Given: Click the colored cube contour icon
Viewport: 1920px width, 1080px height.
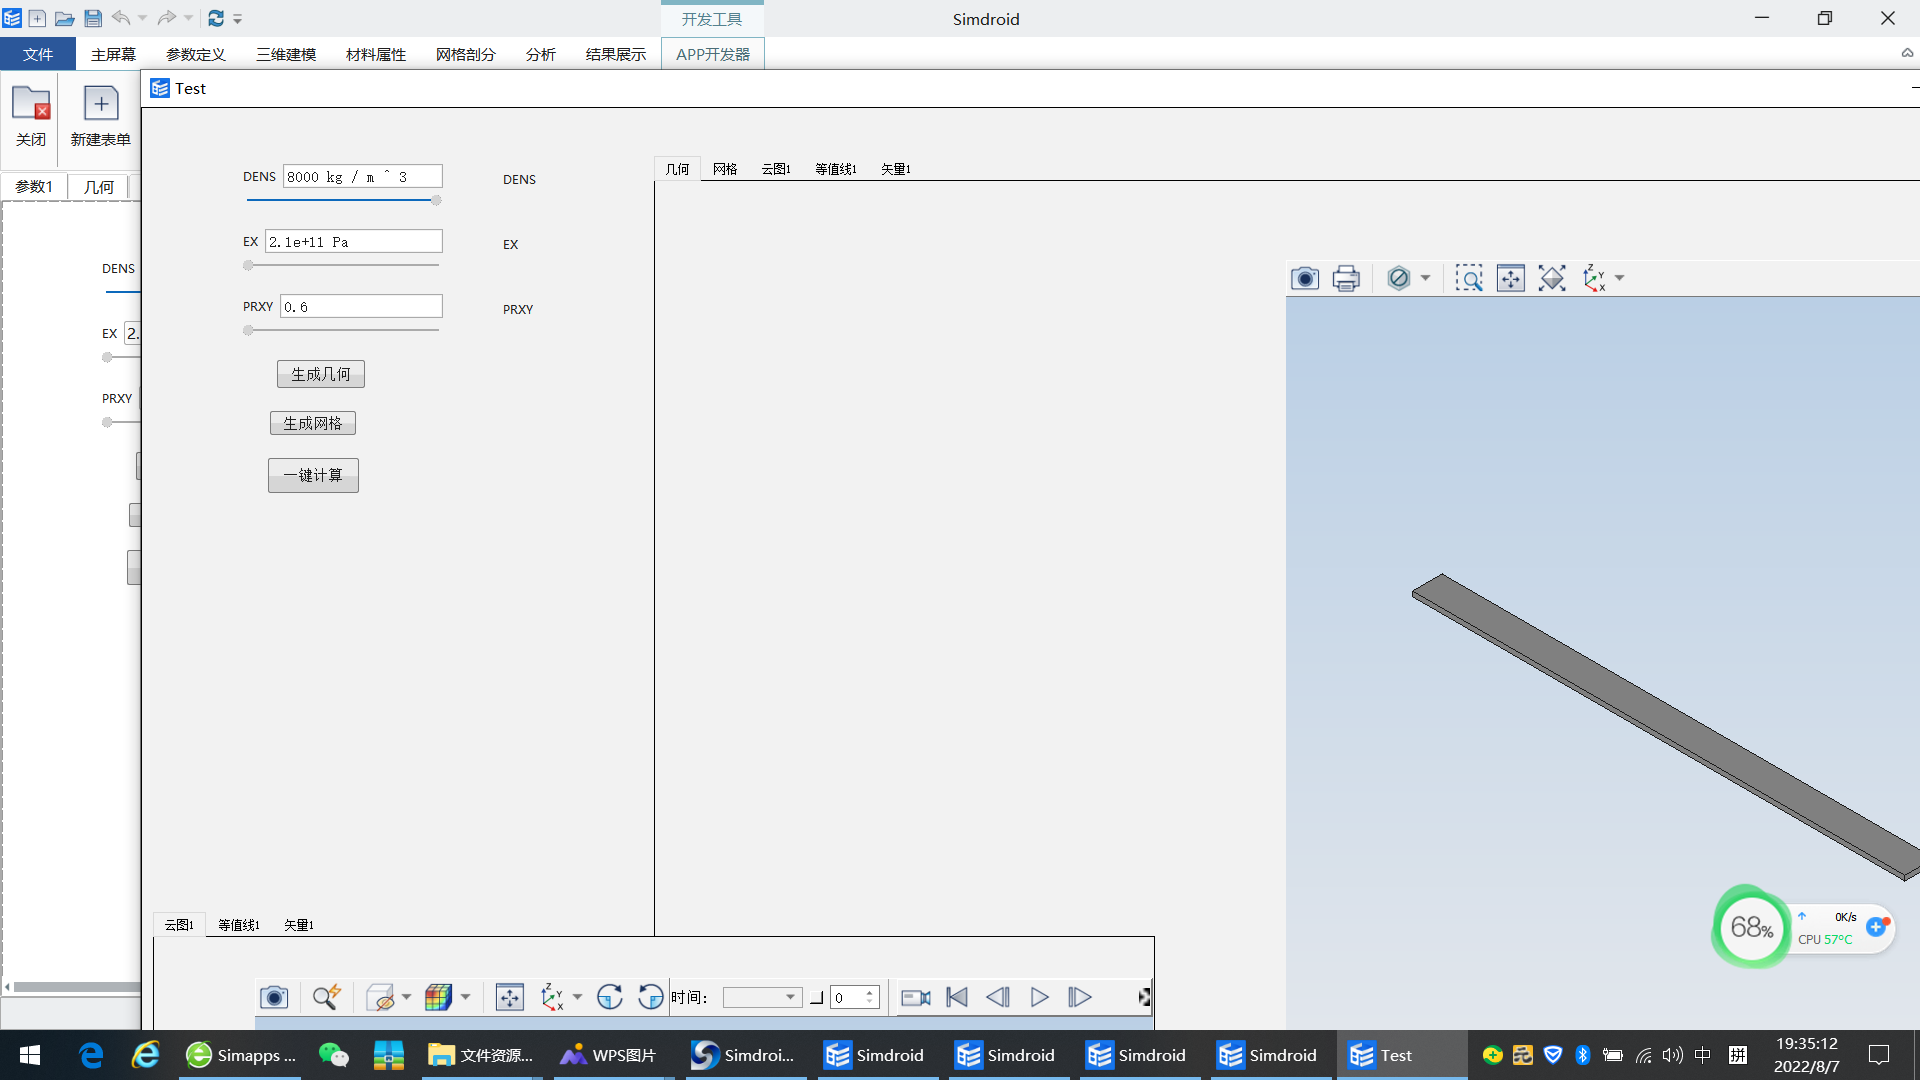Looking at the screenshot, I should (438, 997).
